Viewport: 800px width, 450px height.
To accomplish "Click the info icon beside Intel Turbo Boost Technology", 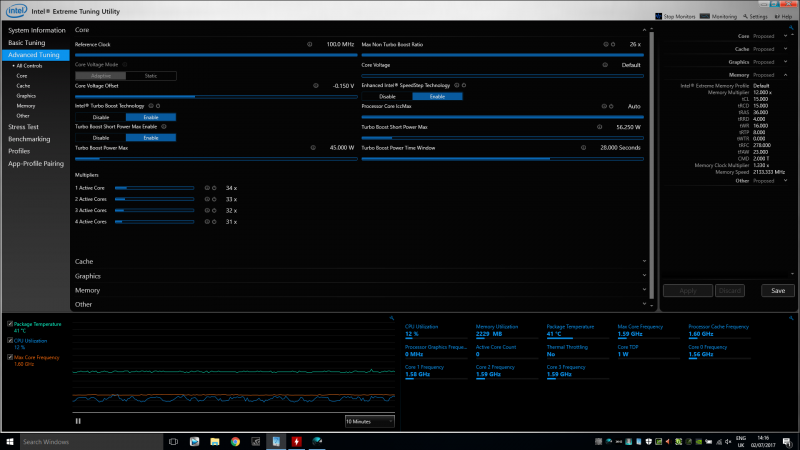I will [x=151, y=106].
